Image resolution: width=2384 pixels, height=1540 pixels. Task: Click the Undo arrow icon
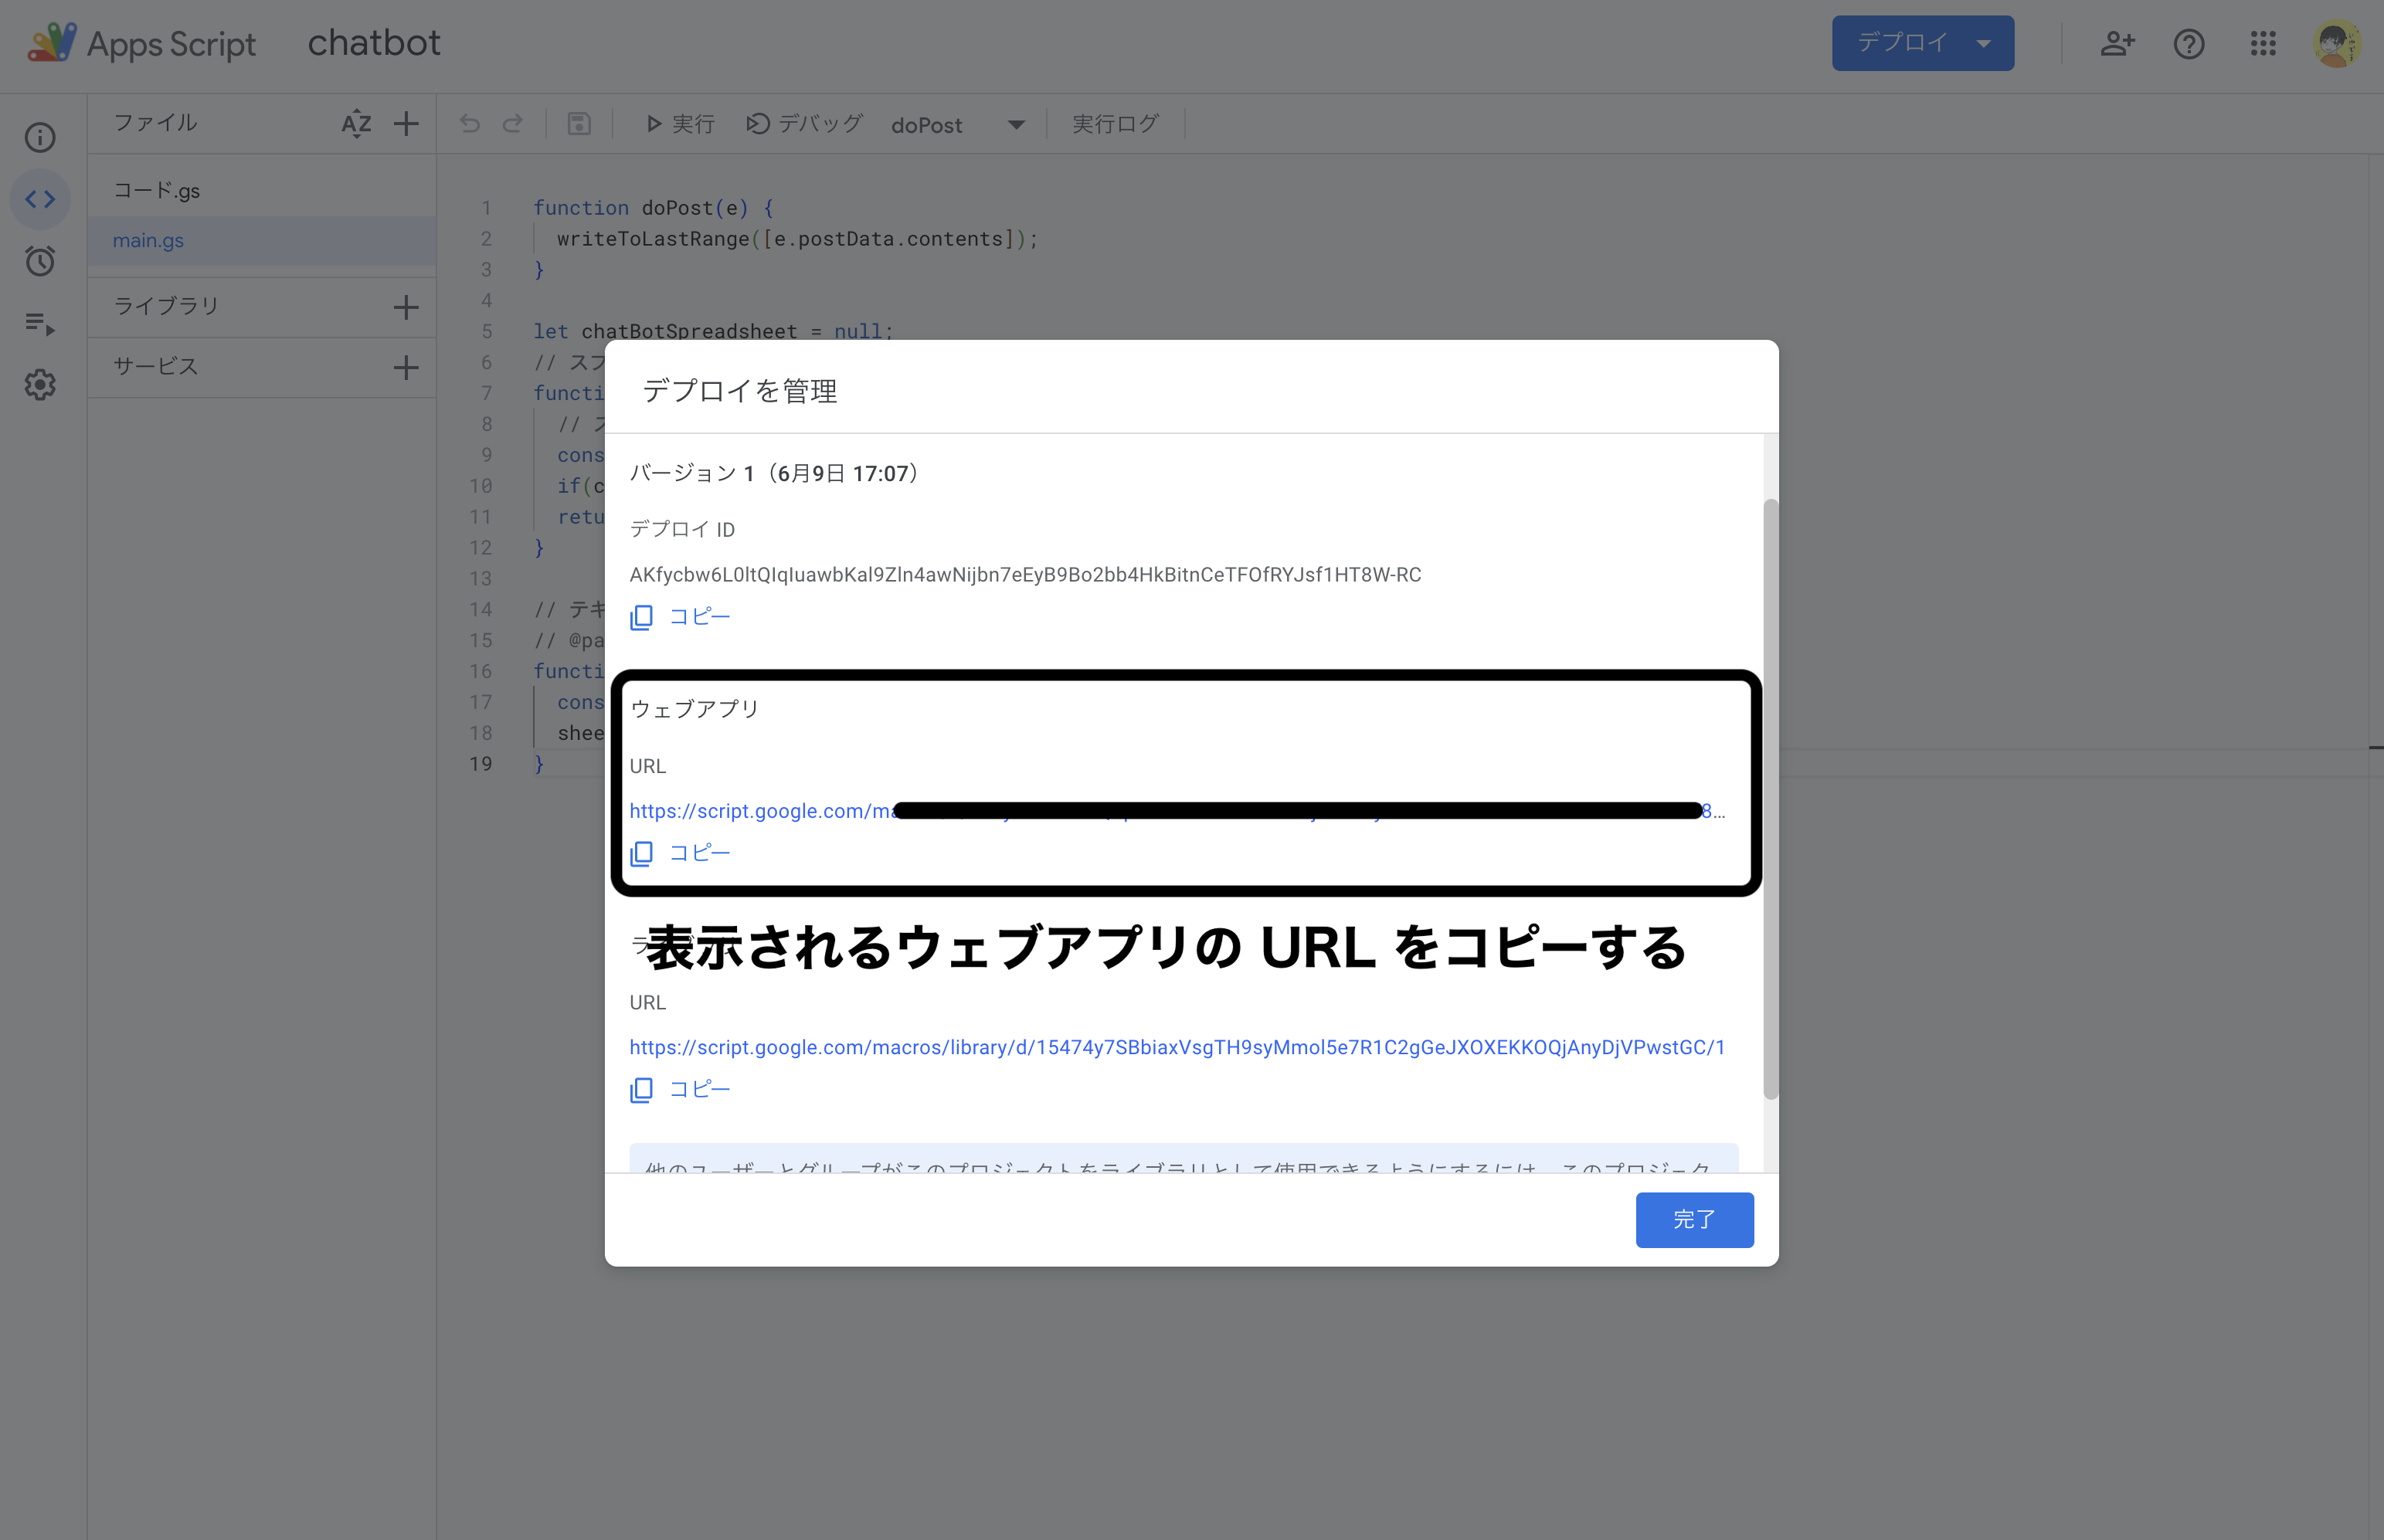point(470,124)
